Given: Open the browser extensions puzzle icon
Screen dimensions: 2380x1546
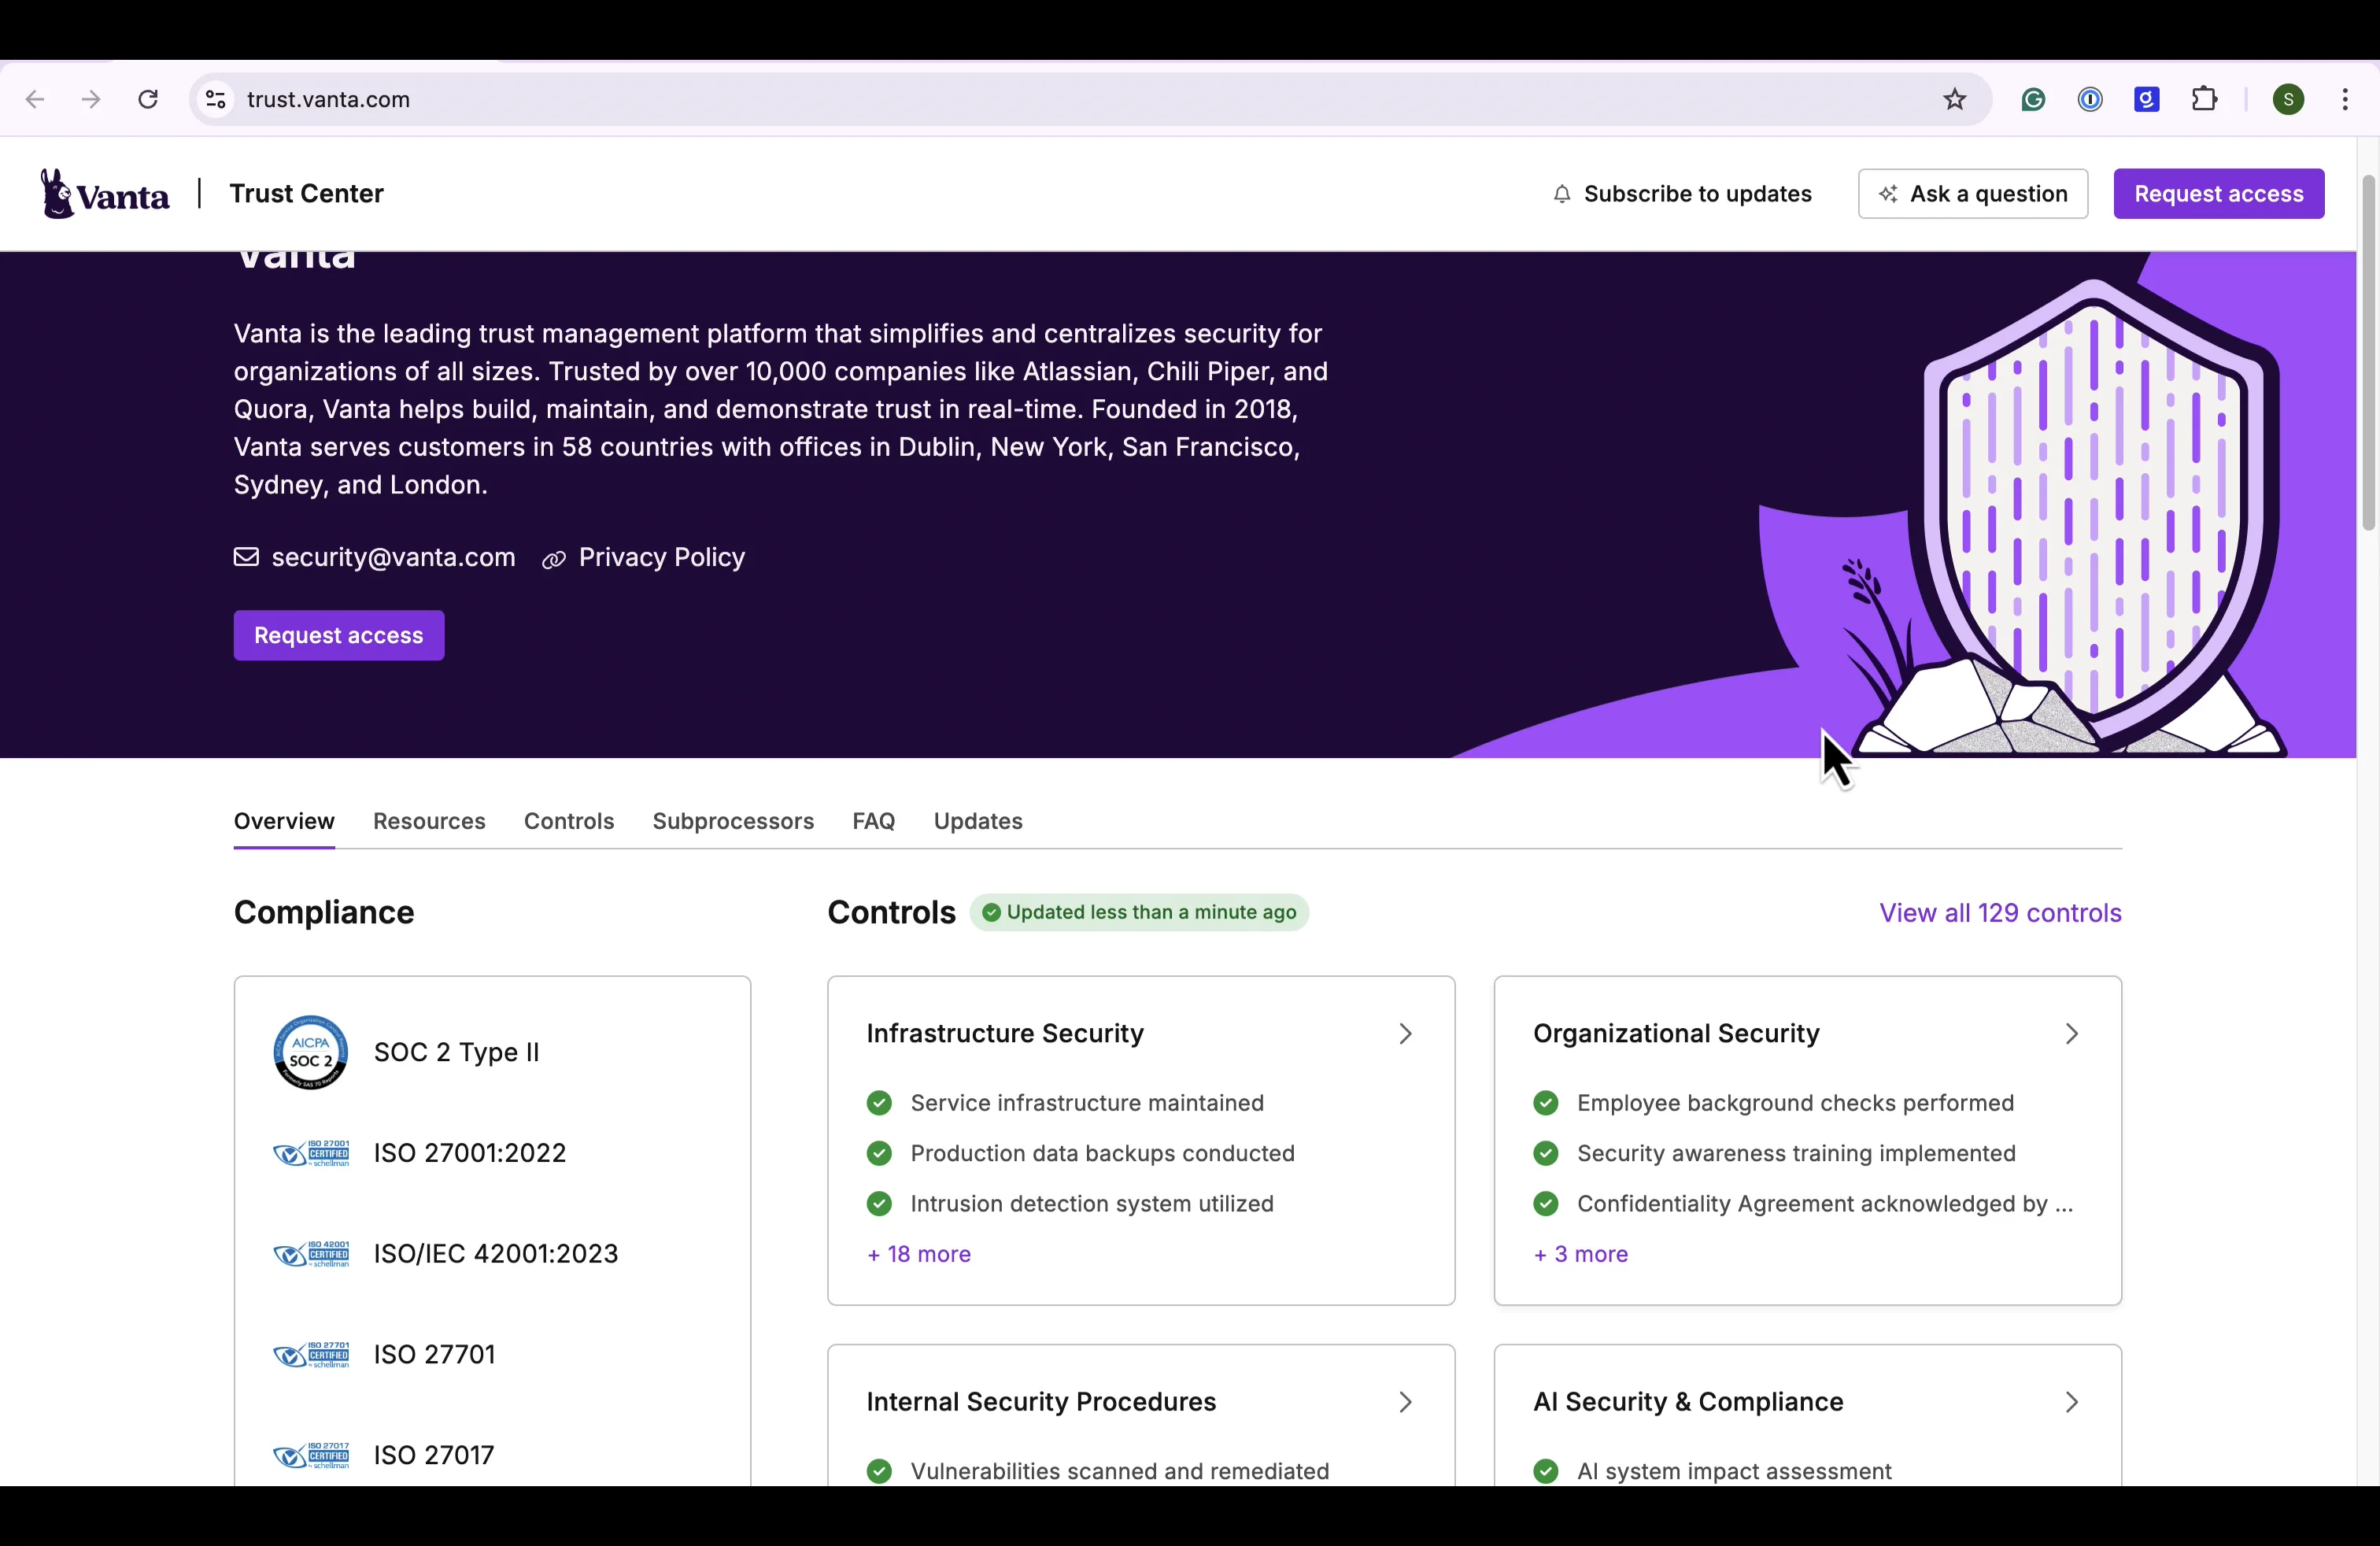Looking at the screenshot, I should coord(2204,99).
